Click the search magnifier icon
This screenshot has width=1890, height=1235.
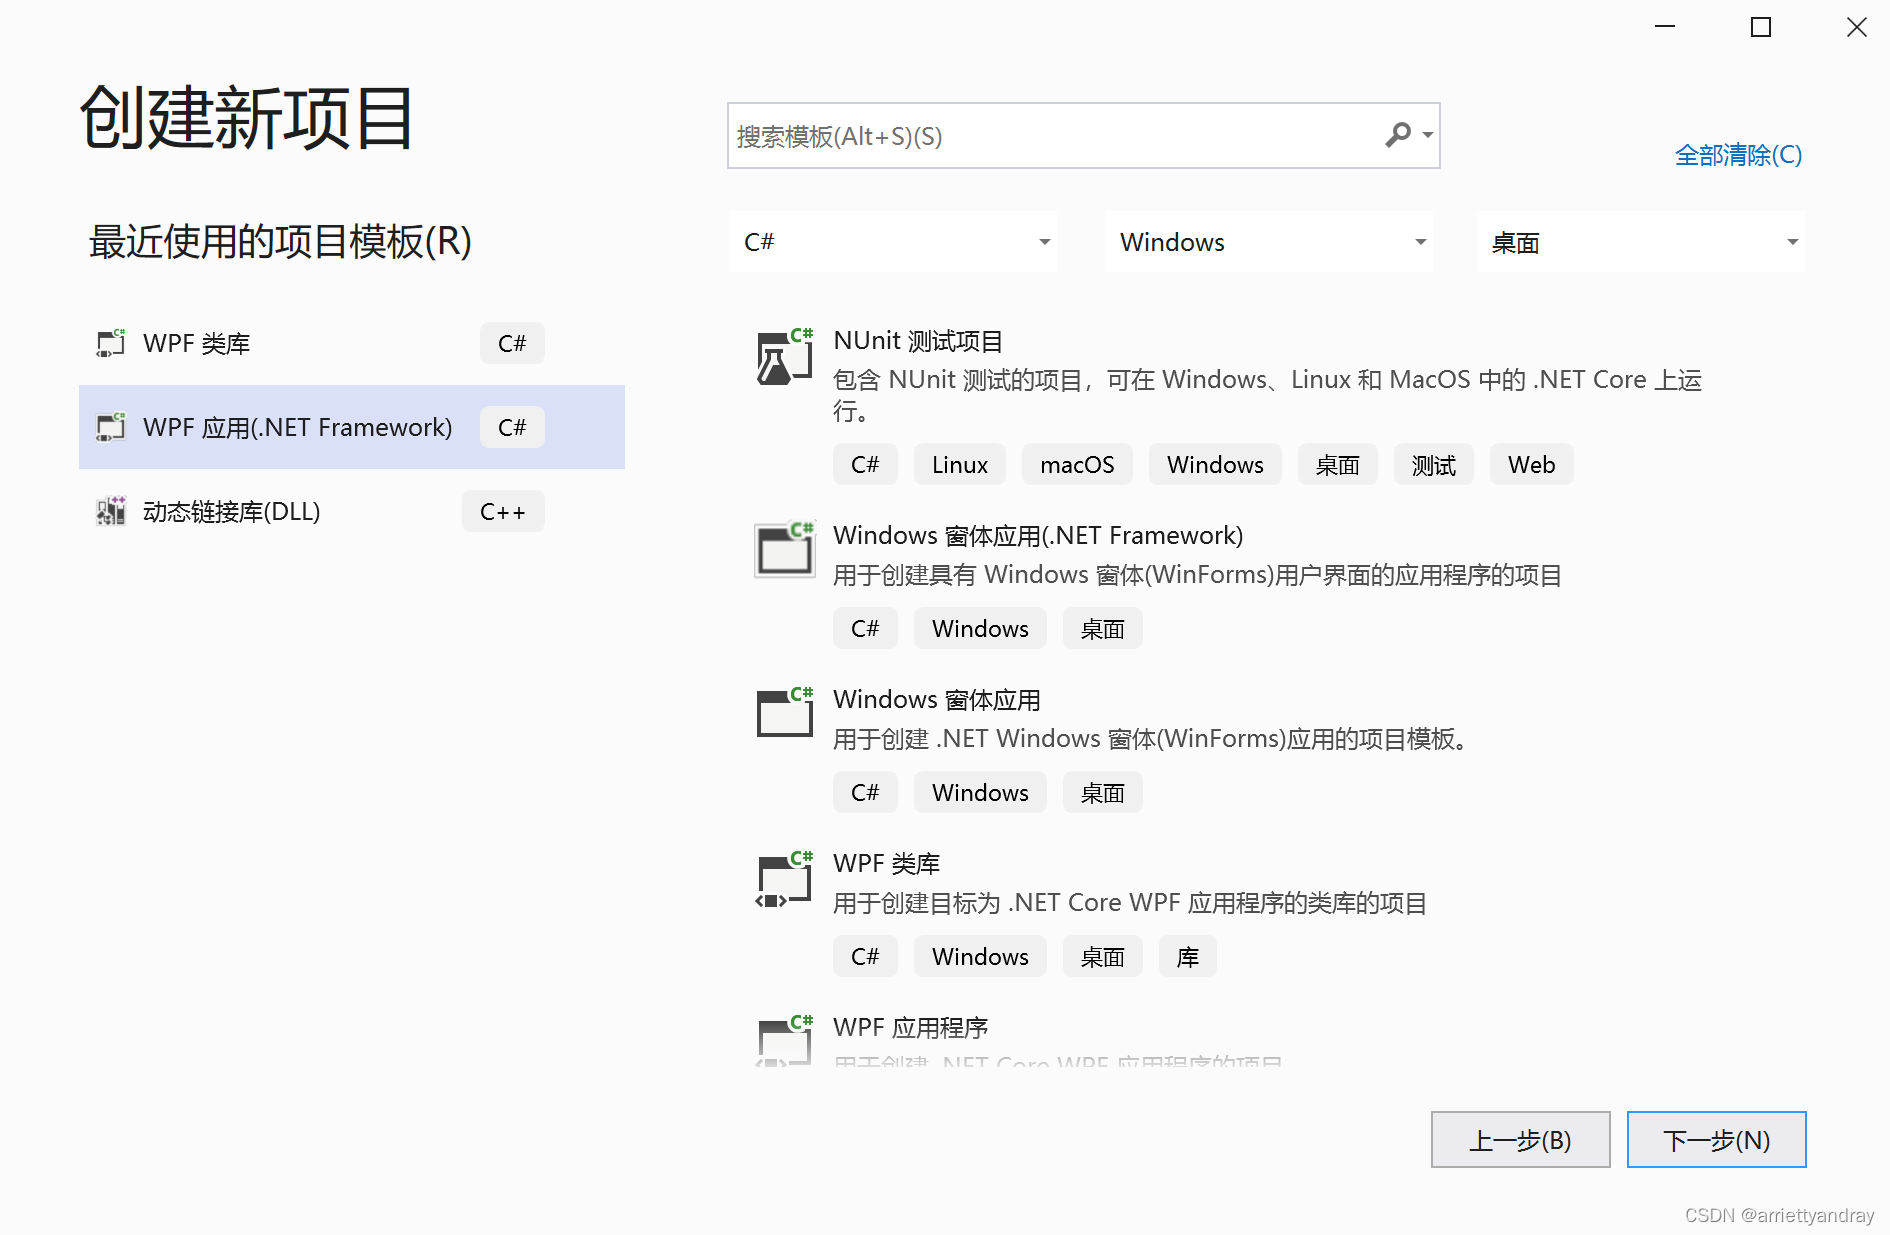[1398, 134]
